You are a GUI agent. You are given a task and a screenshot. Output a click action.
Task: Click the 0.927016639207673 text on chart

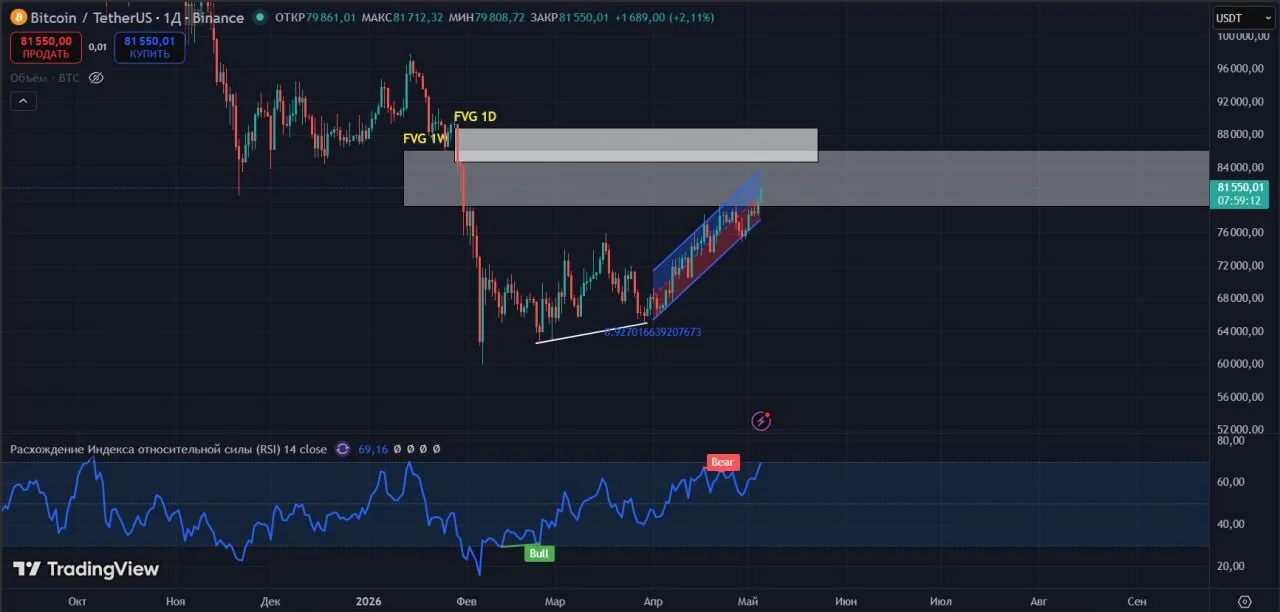[x=653, y=331]
